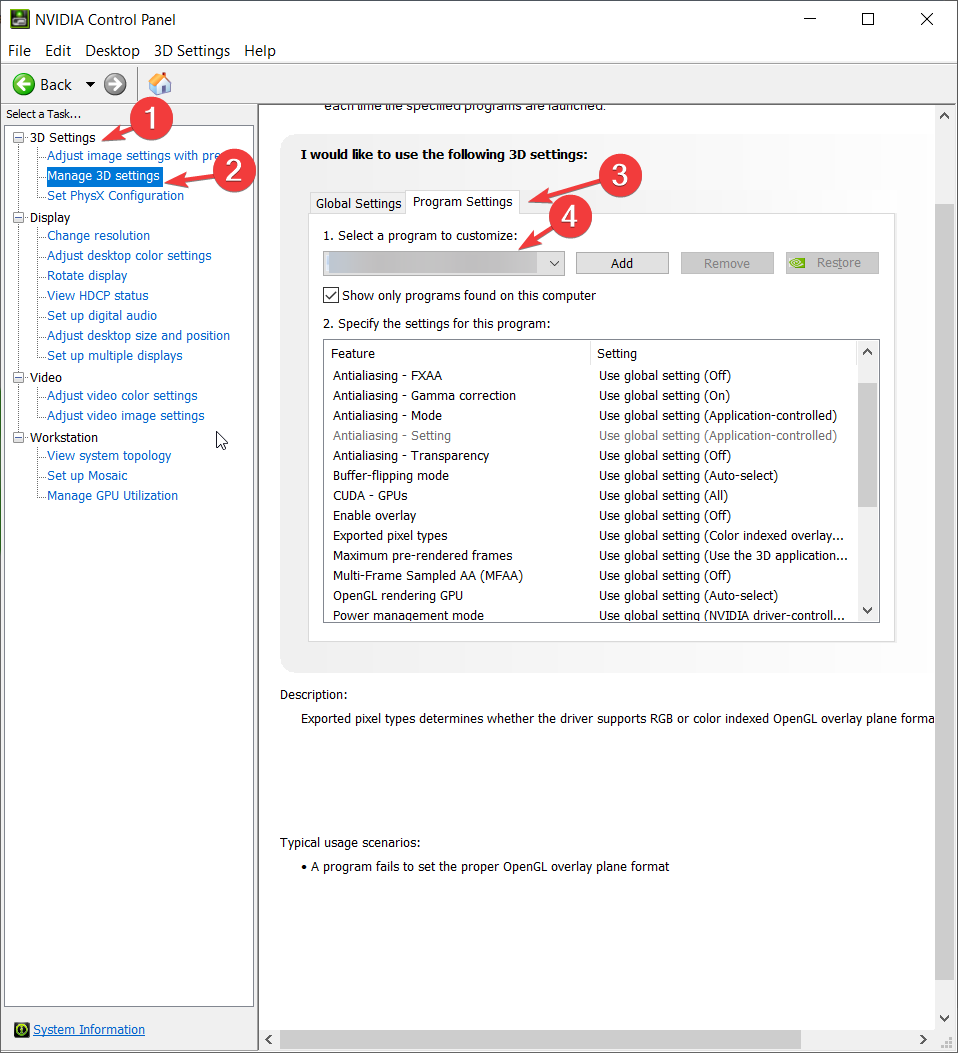
Task: Click feature list vertical scrollbar thumb
Action: coord(867,445)
